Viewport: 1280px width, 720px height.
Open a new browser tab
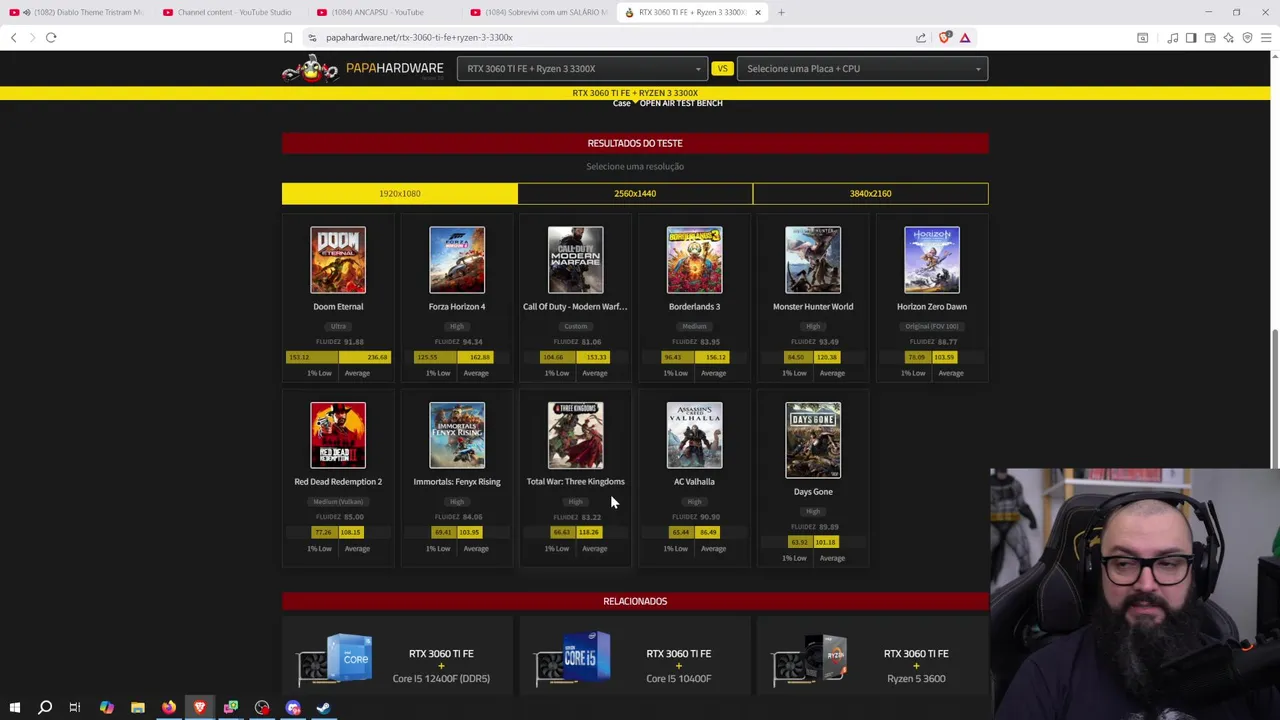click(781, 12)
